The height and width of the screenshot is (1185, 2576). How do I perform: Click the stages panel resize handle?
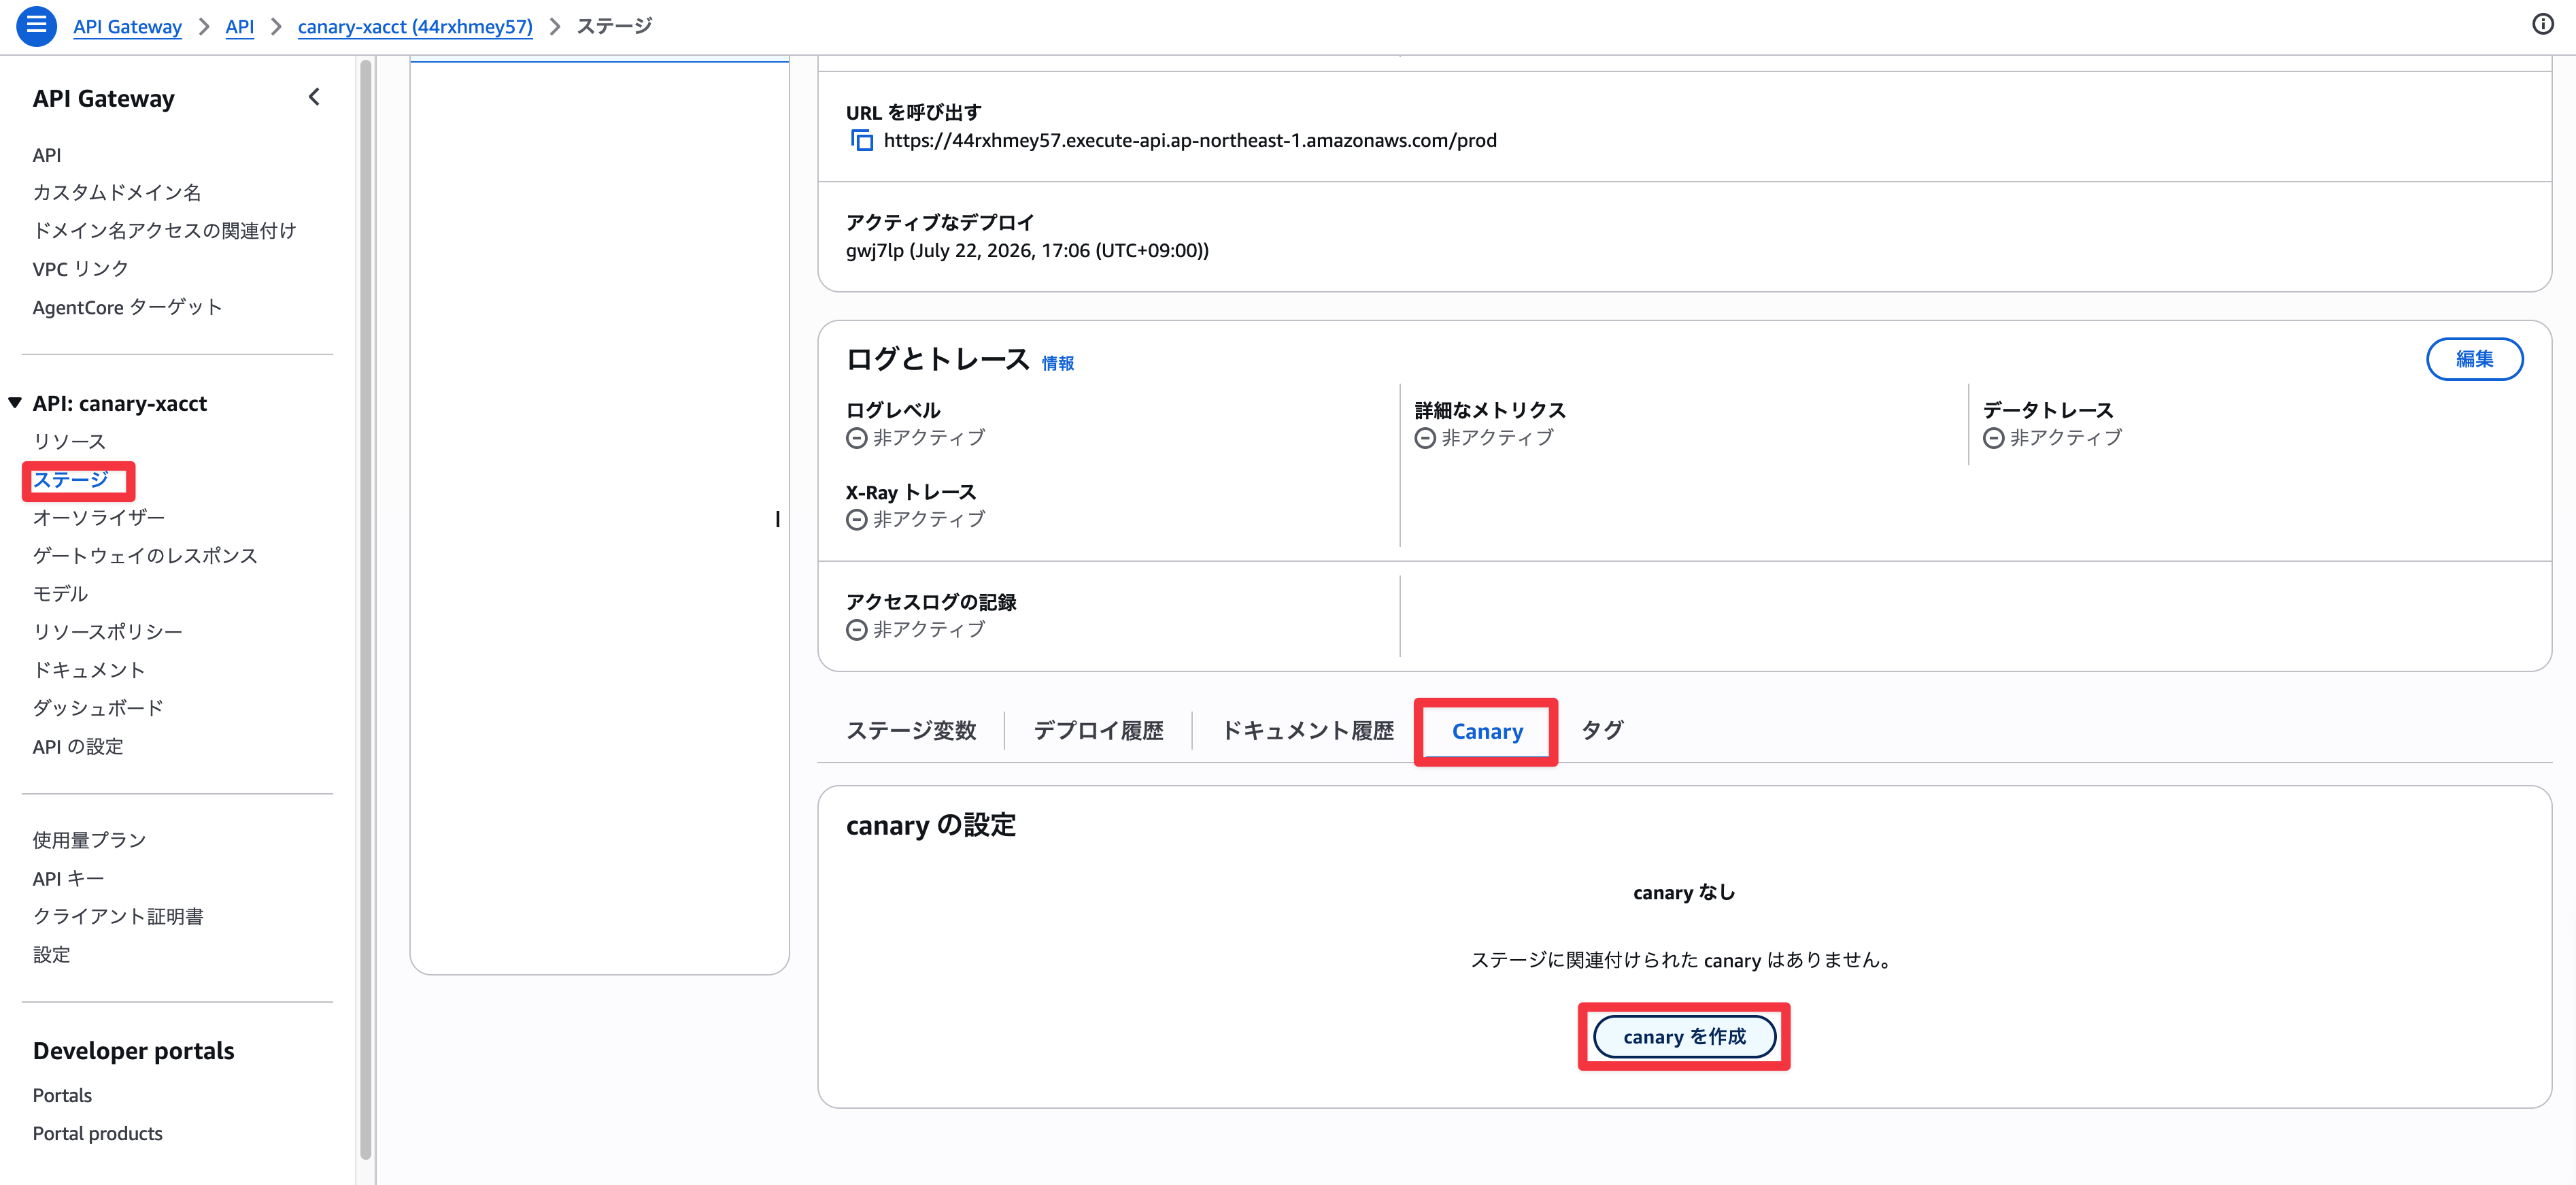[x=777, y=519]
